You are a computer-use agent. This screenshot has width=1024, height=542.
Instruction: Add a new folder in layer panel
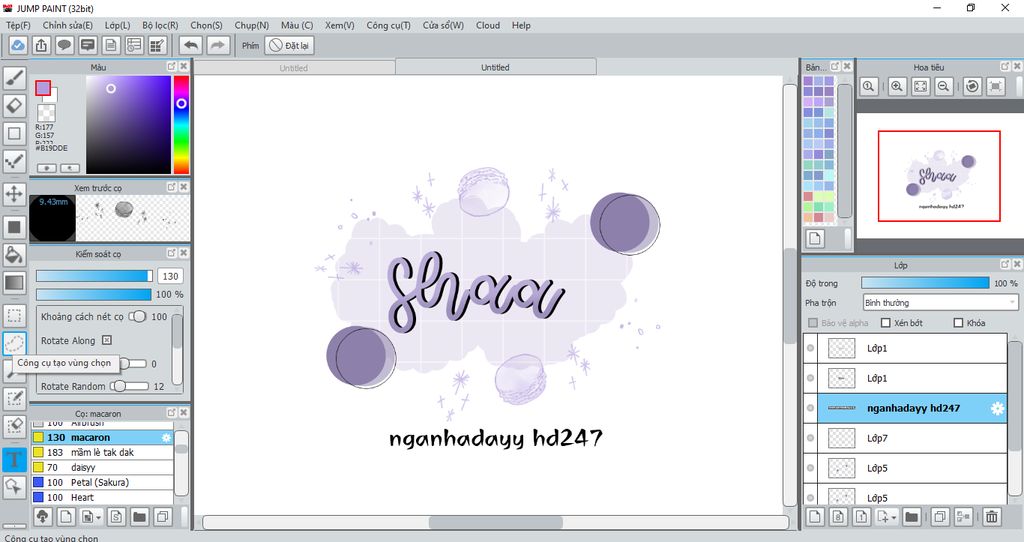tap(912, 517)
